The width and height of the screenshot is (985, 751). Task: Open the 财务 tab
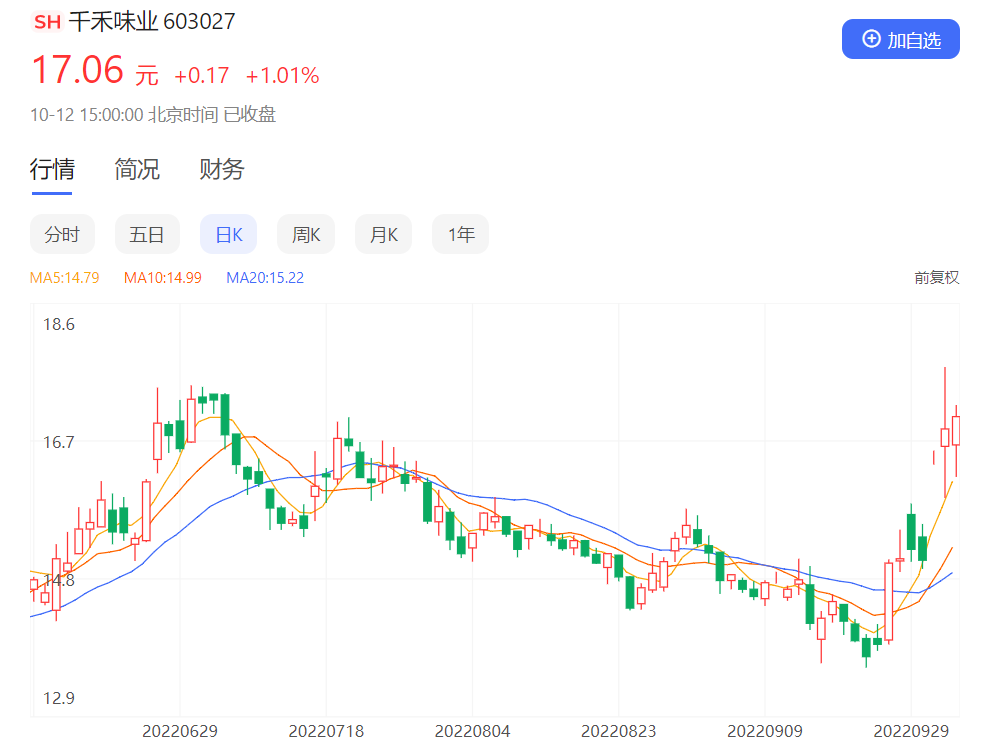222,170
